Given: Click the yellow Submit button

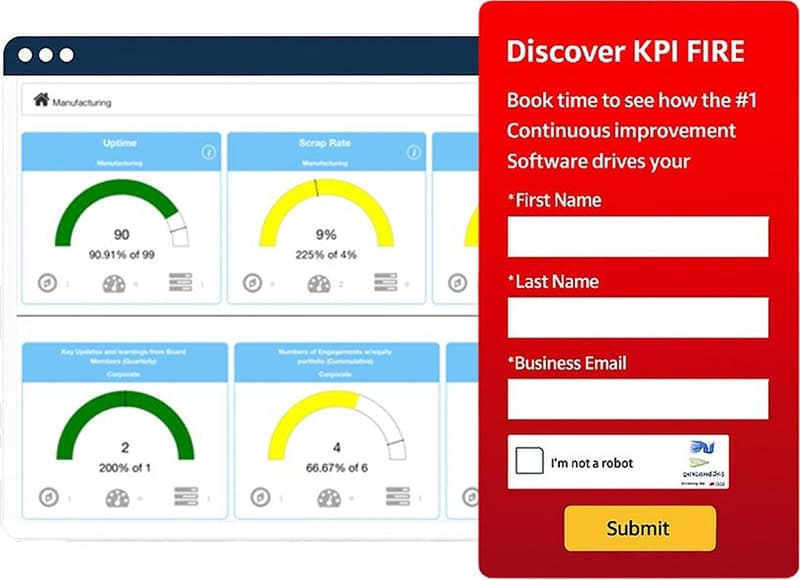Looking at the screenshot, I should point(640,528).
